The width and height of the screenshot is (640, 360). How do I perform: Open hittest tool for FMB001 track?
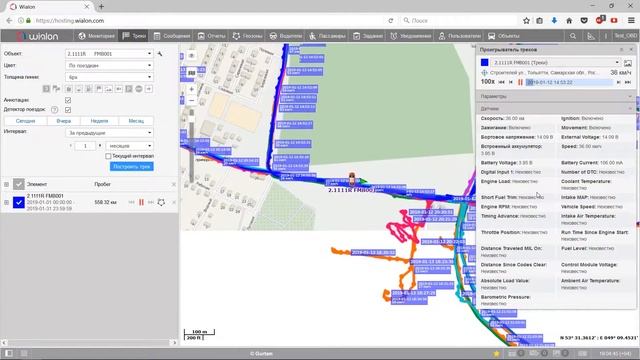(161, 202)
